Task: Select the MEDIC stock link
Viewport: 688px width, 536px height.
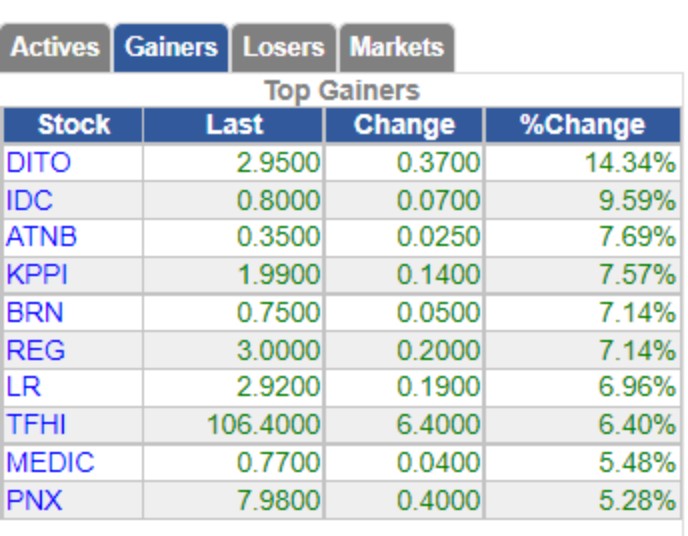Action: click(x=50, y=462)
